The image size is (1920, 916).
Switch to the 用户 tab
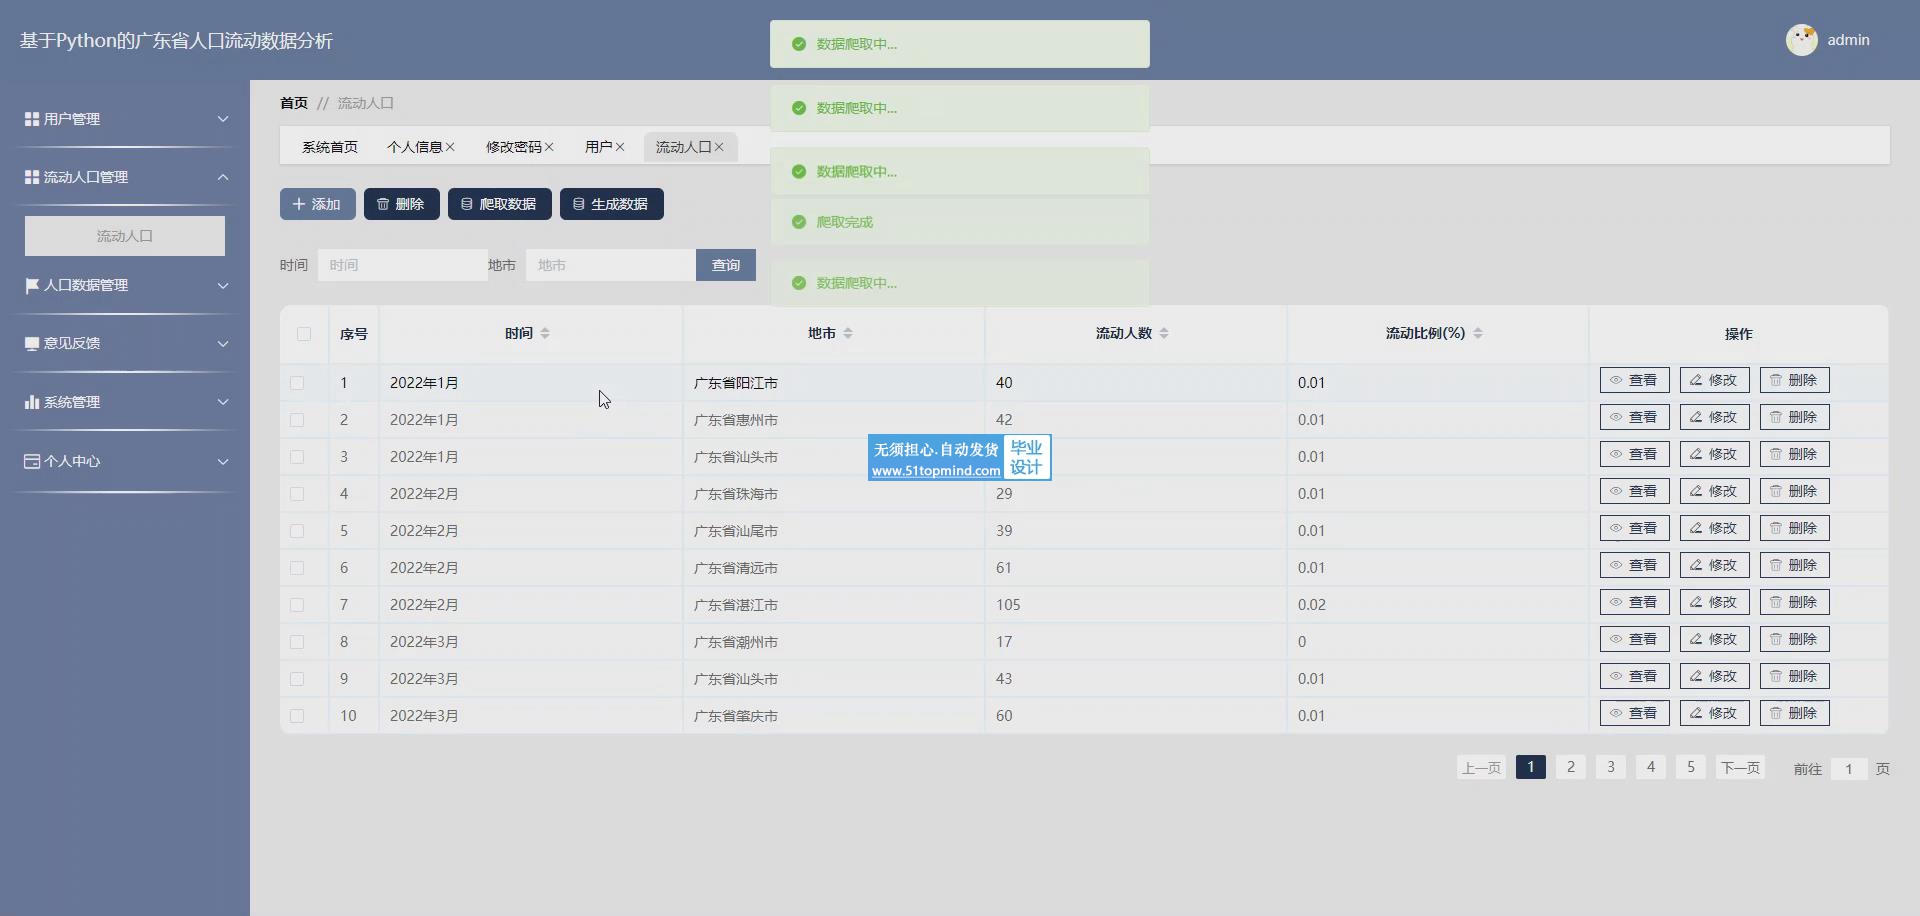pyautogui.click(x=599, y=147)
